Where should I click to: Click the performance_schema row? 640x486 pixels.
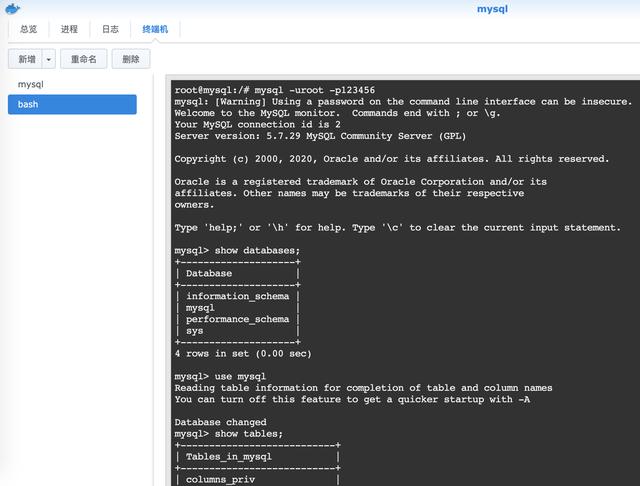(x=238, y=319)
